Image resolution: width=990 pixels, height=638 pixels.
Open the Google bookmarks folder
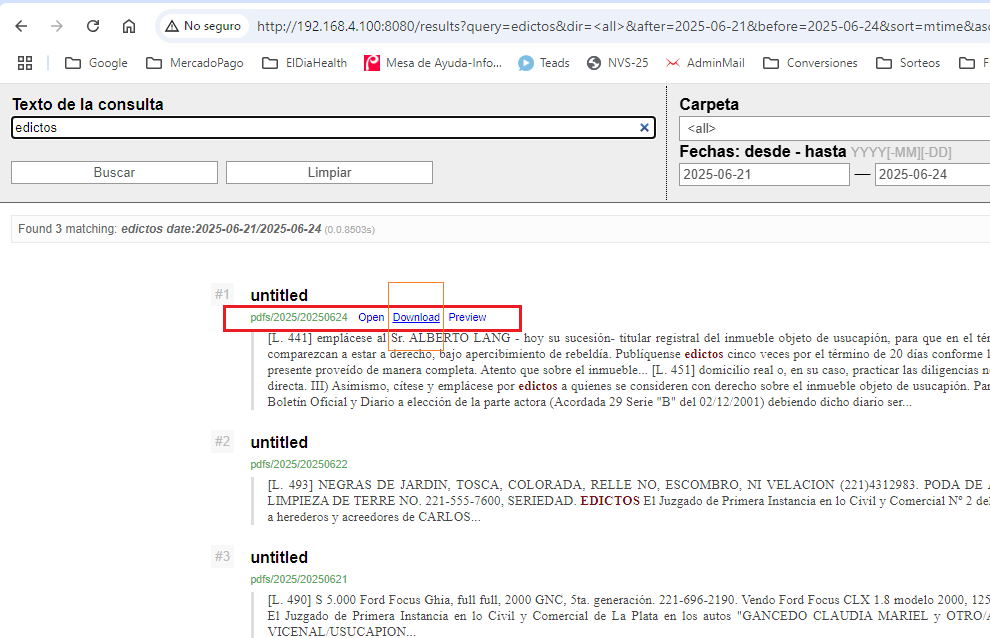(x=97, y=62)
